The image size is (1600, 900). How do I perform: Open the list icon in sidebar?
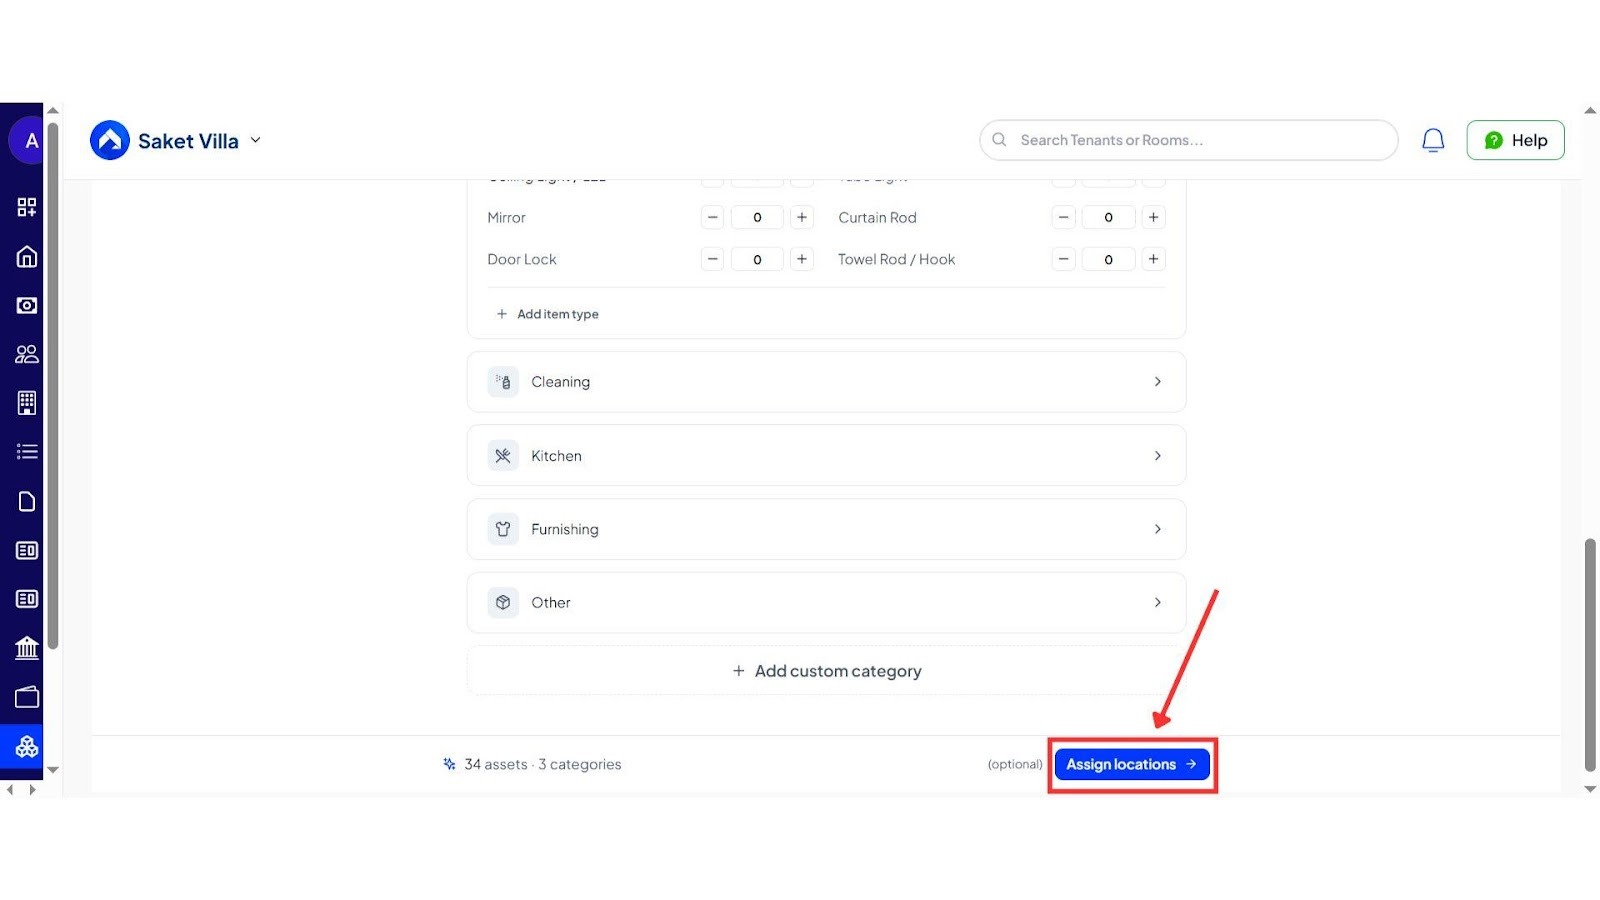click(27, 452)
